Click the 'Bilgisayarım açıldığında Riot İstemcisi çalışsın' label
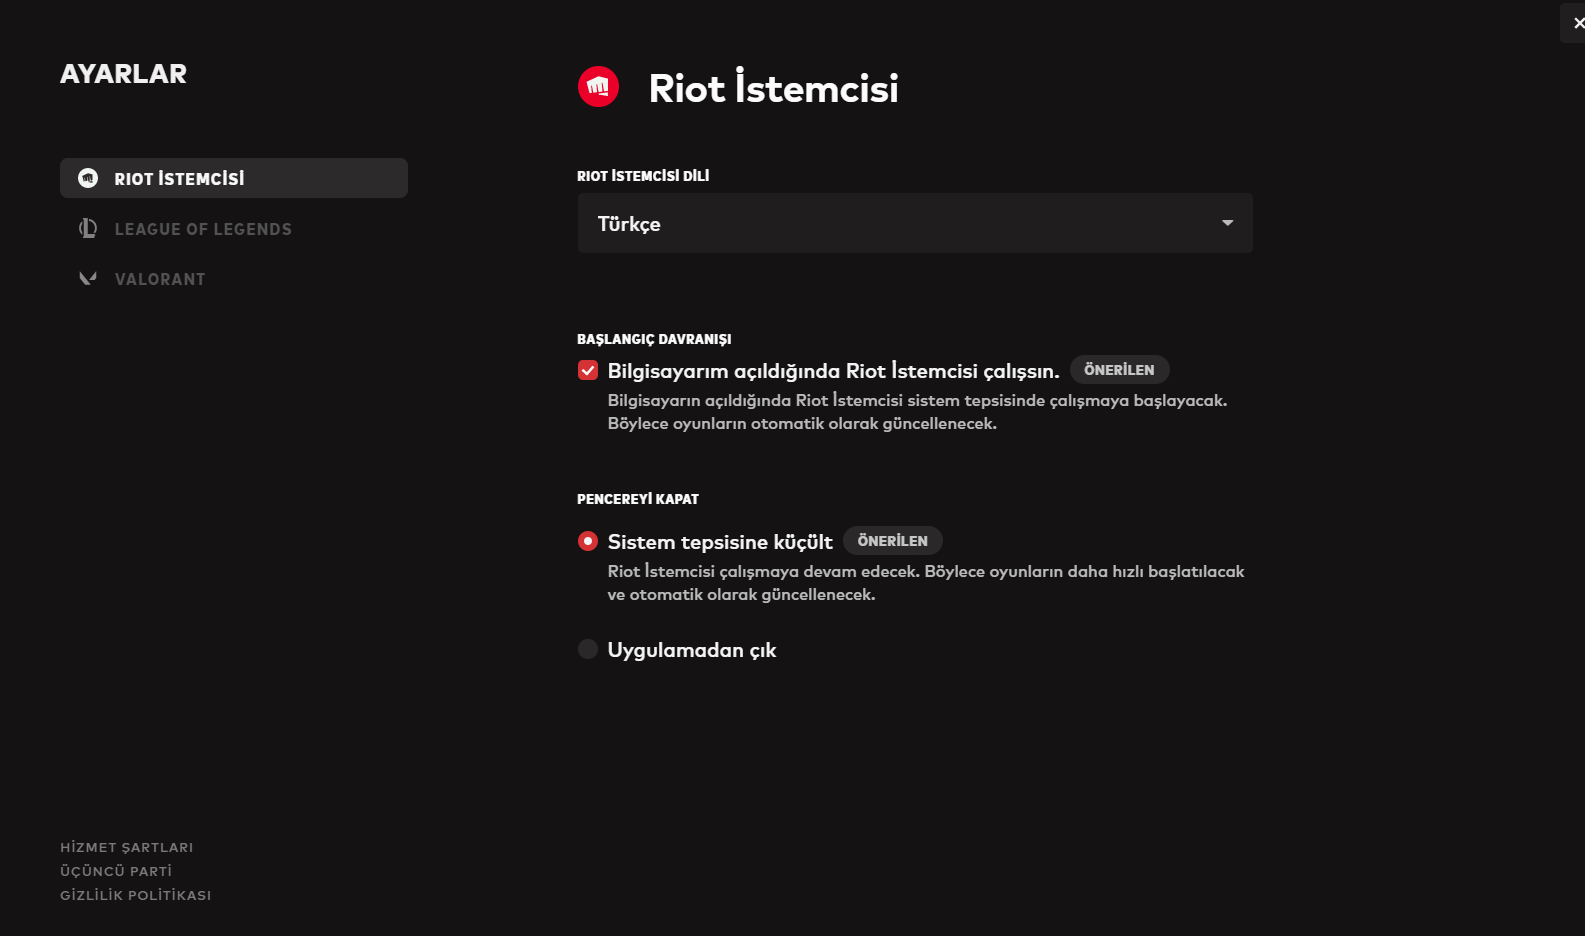This screenshot has width=1585, height=936. pyautogui.click(x=833, y=371)
